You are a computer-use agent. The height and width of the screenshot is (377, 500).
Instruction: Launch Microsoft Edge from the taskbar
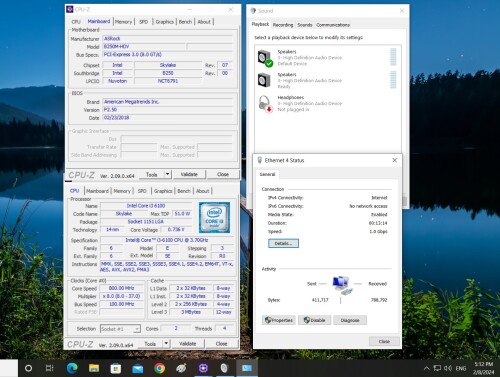tap(72, 368)
